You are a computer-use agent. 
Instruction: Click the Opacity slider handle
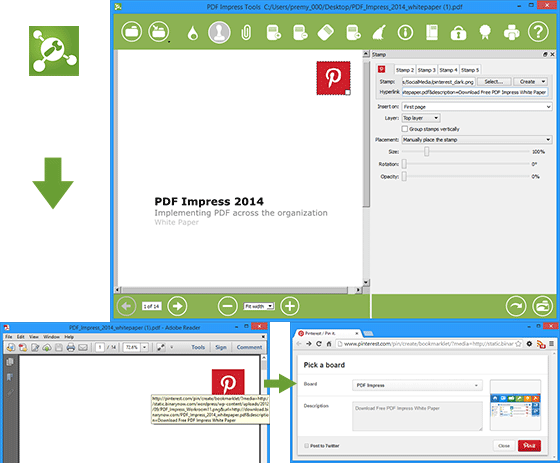pyautogui.click(x=404, y=176)
